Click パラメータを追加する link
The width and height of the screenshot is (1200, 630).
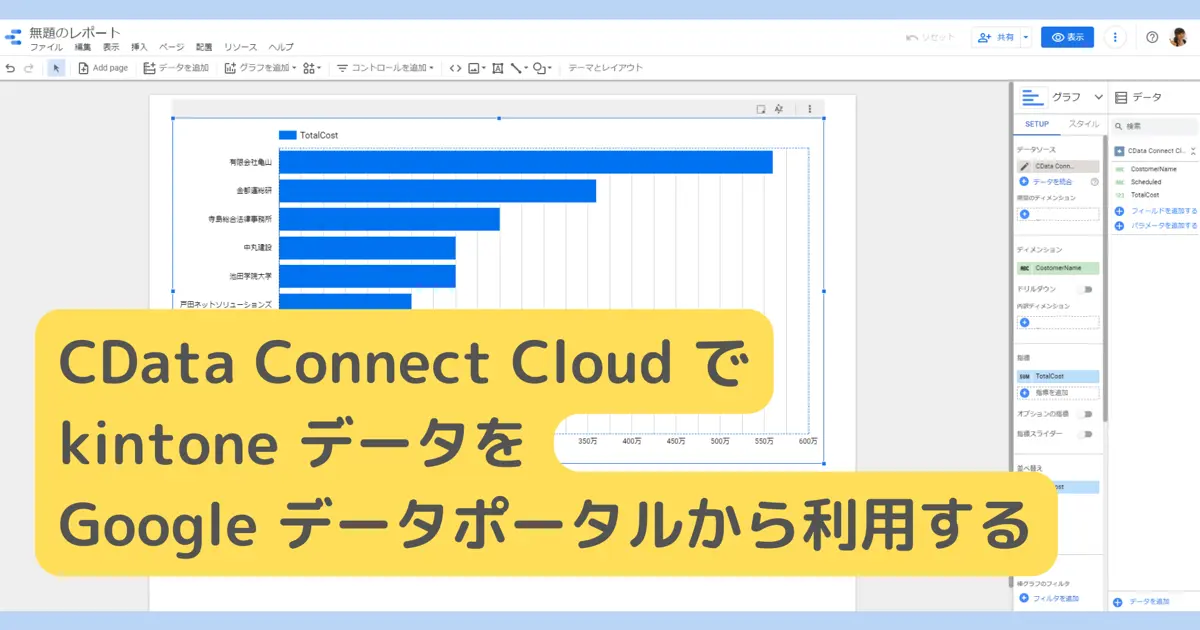[1164, 226]
